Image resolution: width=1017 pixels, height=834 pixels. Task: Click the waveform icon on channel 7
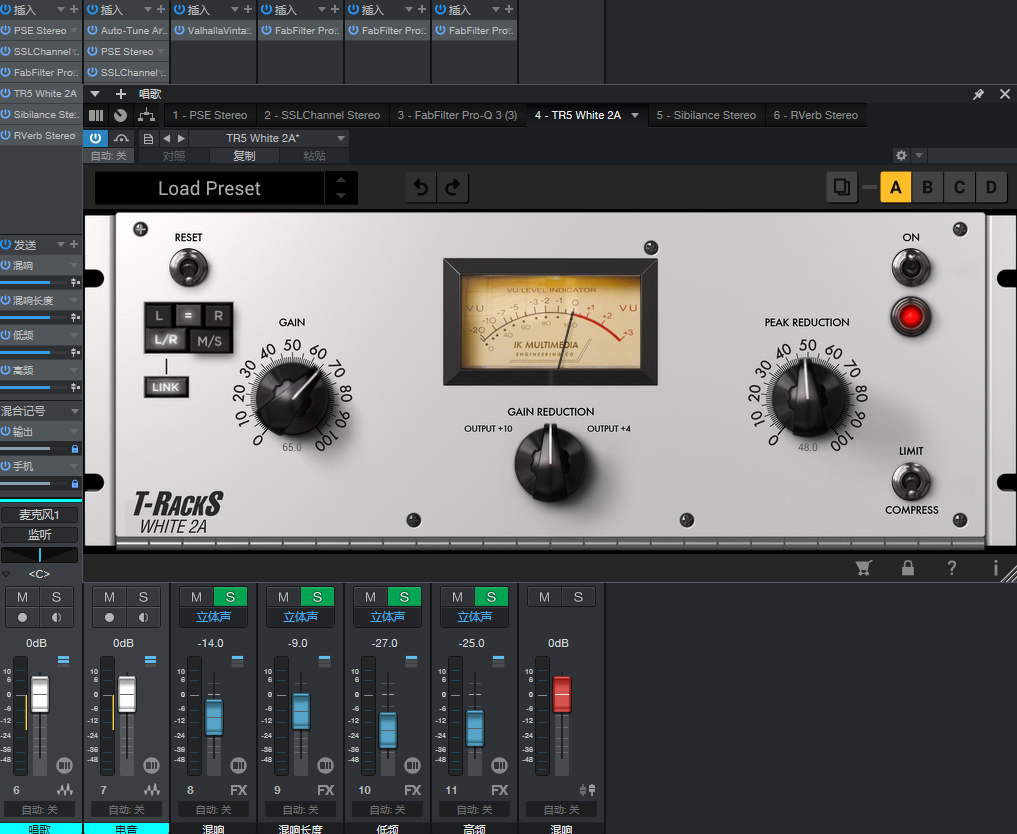(152, 790)
